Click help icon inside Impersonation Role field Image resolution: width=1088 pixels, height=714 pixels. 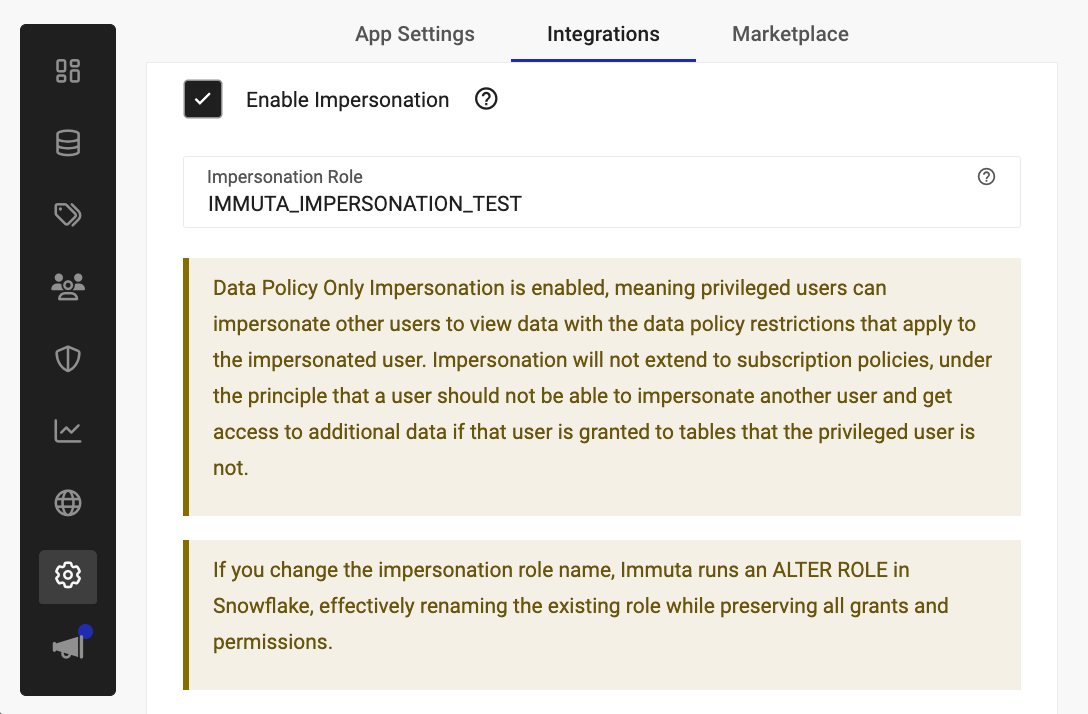point(986,177)
